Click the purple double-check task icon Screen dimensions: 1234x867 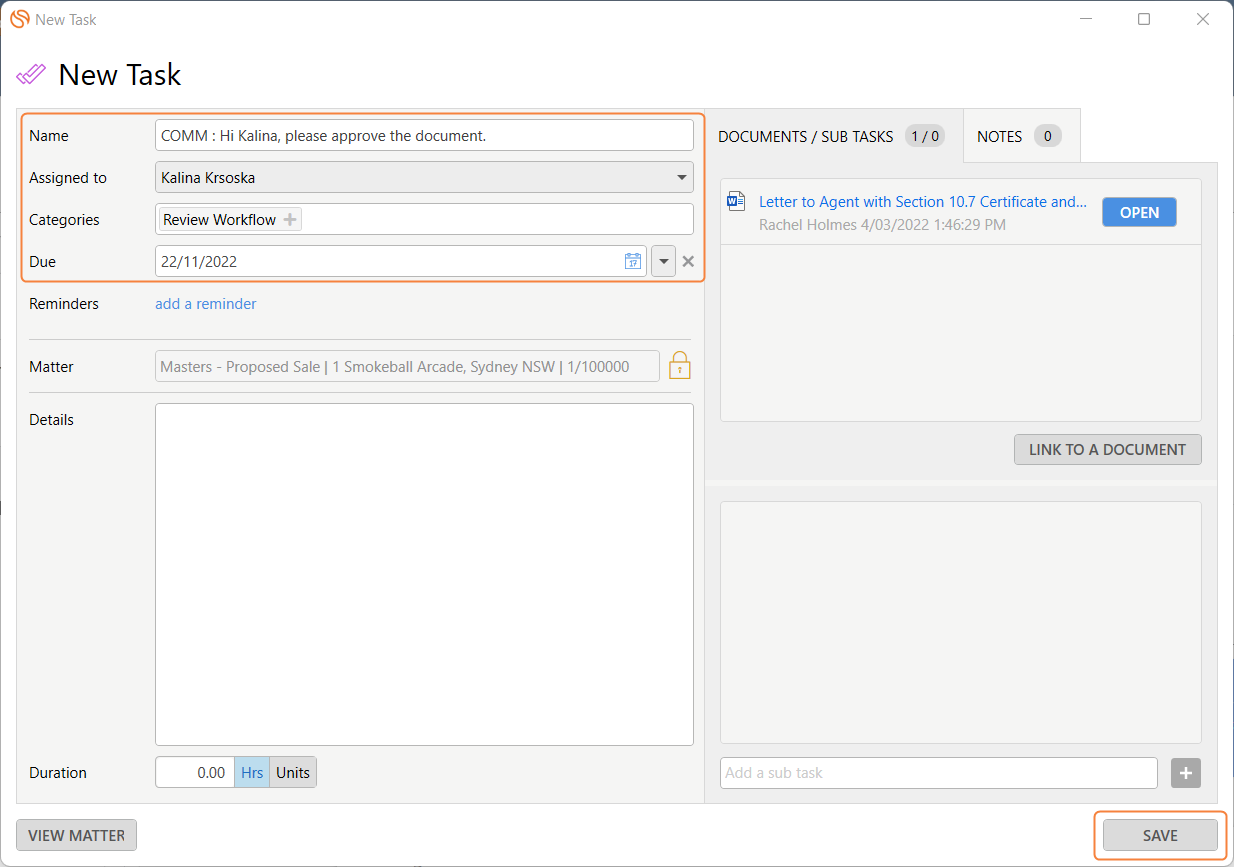click(31, 75)
